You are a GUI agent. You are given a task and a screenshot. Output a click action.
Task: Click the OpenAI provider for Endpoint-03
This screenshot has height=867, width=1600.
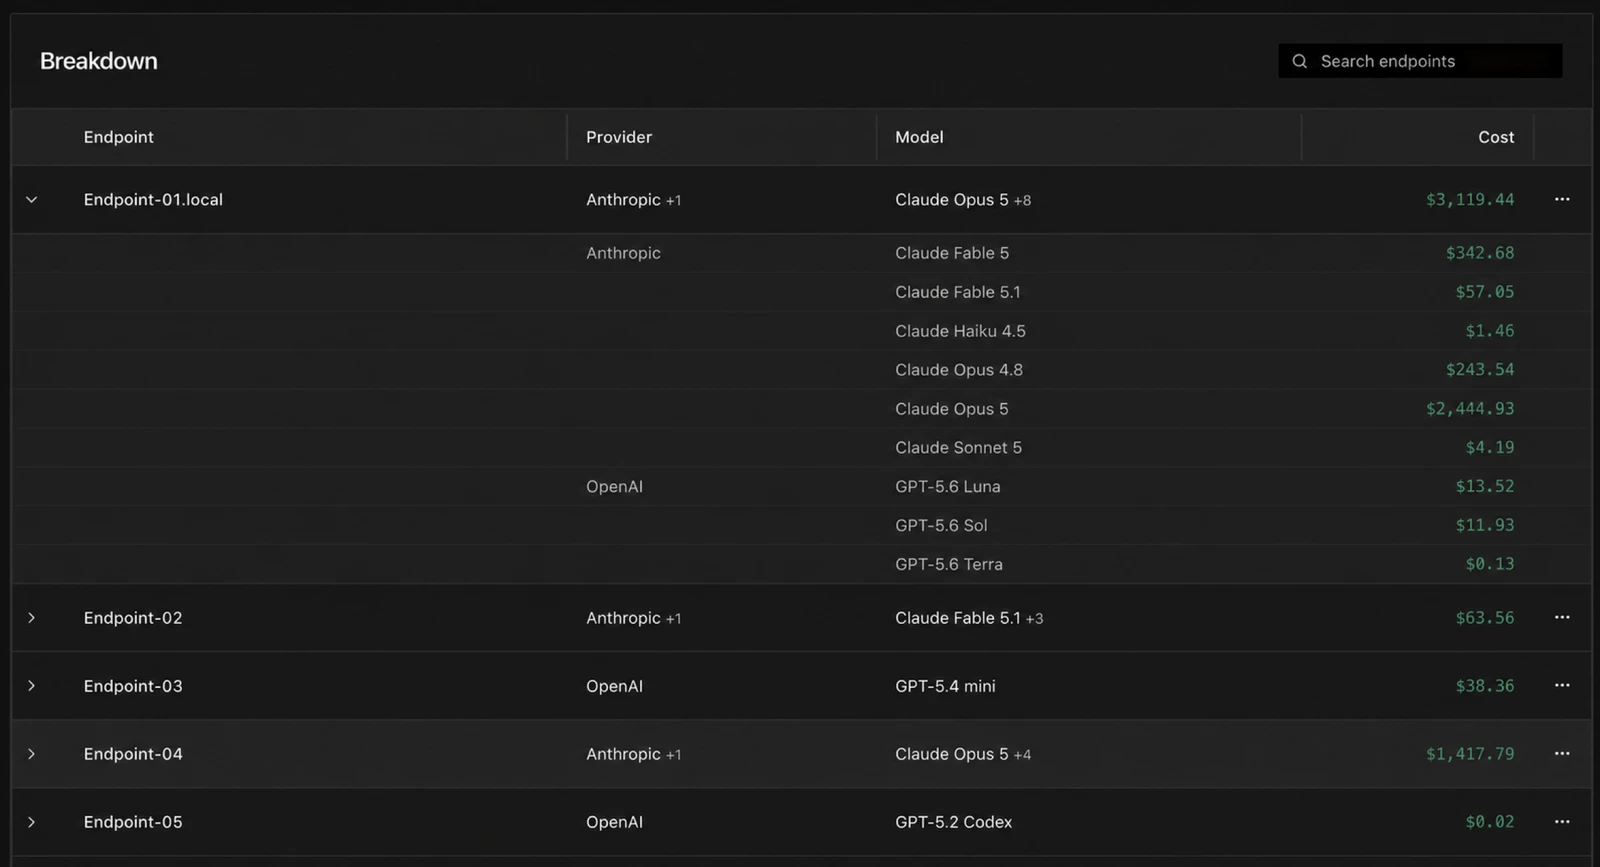[614, 686]
